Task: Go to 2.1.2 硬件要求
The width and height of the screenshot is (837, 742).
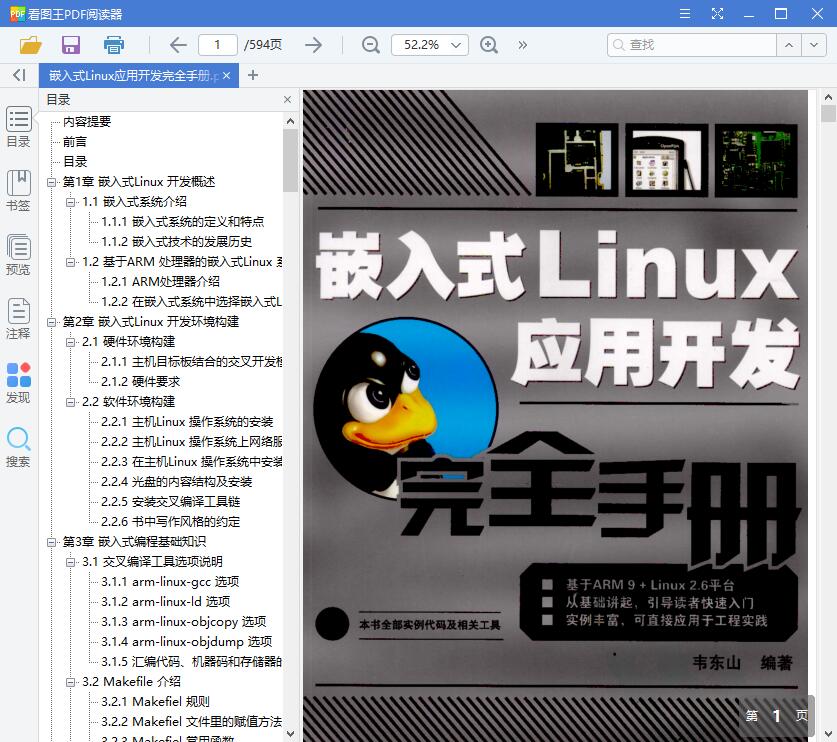Action: pyautogui.click(x=140, y=382)
